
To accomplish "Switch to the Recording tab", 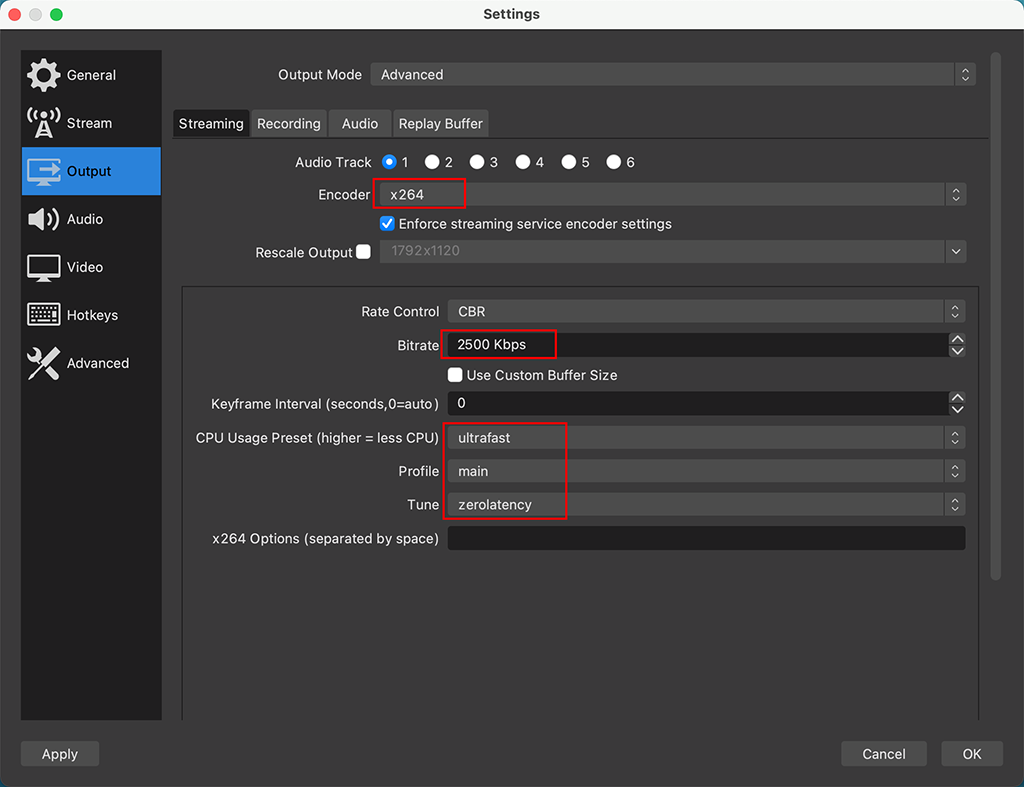I will click(289, 123).
